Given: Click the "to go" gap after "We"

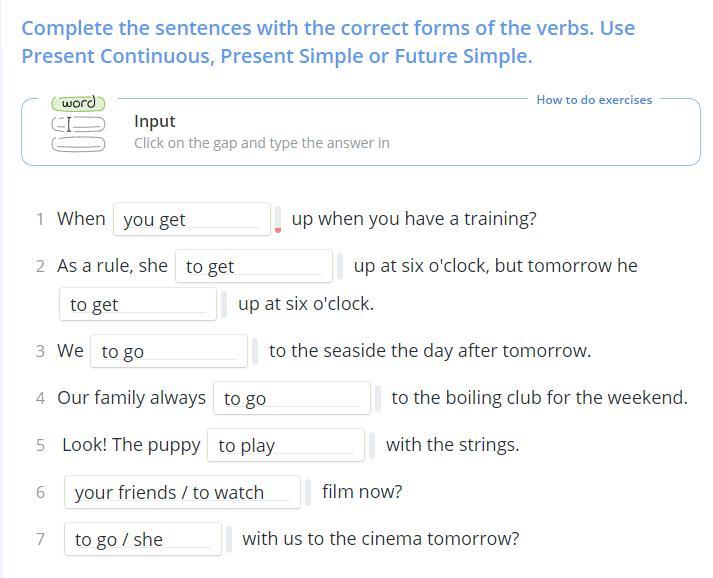Looking at the screenshot, I should point(169,351).
